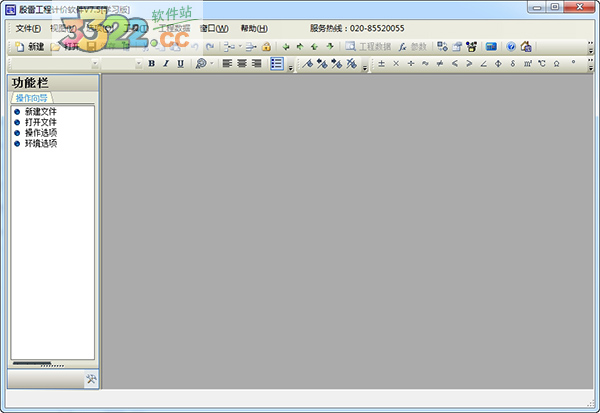Expand the main toolbar overflow at far right
600x413 pixels.
pos(591,47)
